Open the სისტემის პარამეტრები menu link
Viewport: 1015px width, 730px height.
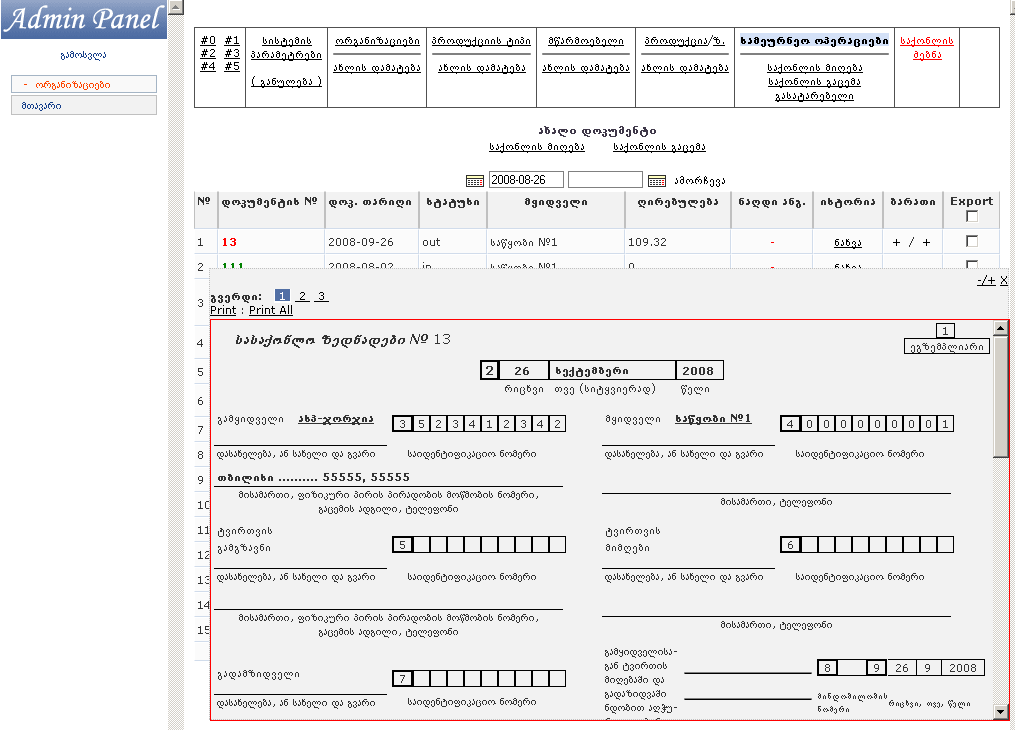pyautogui.click(x=286, y=48)
